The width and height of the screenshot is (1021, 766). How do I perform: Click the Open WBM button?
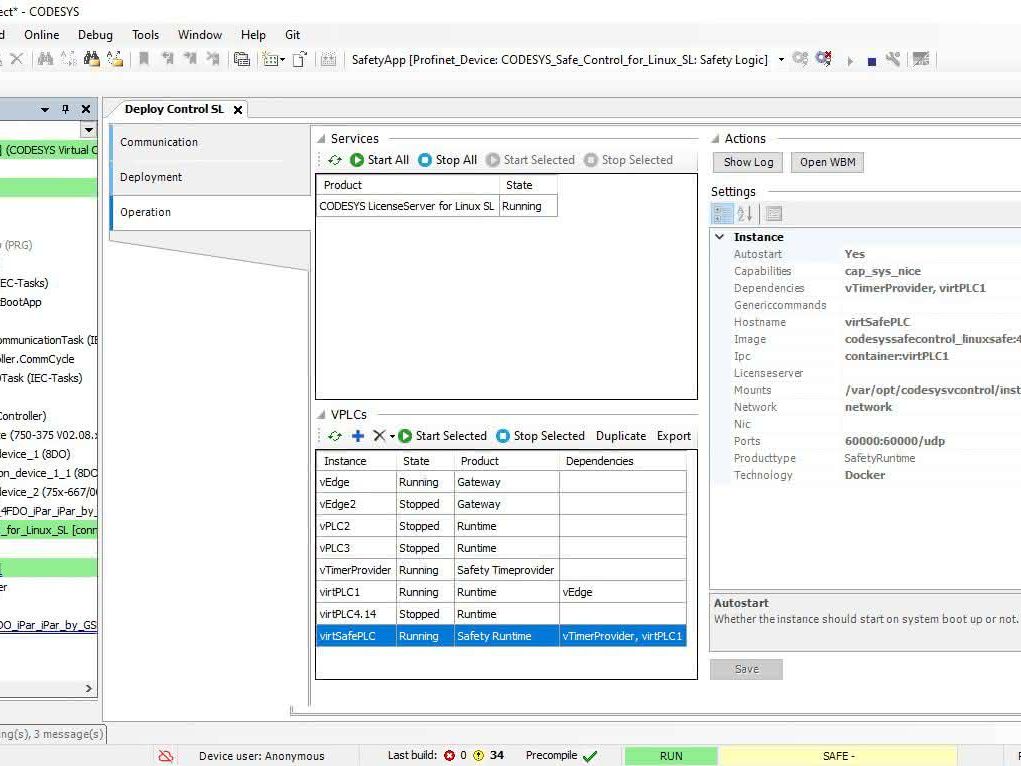point(828,162)
